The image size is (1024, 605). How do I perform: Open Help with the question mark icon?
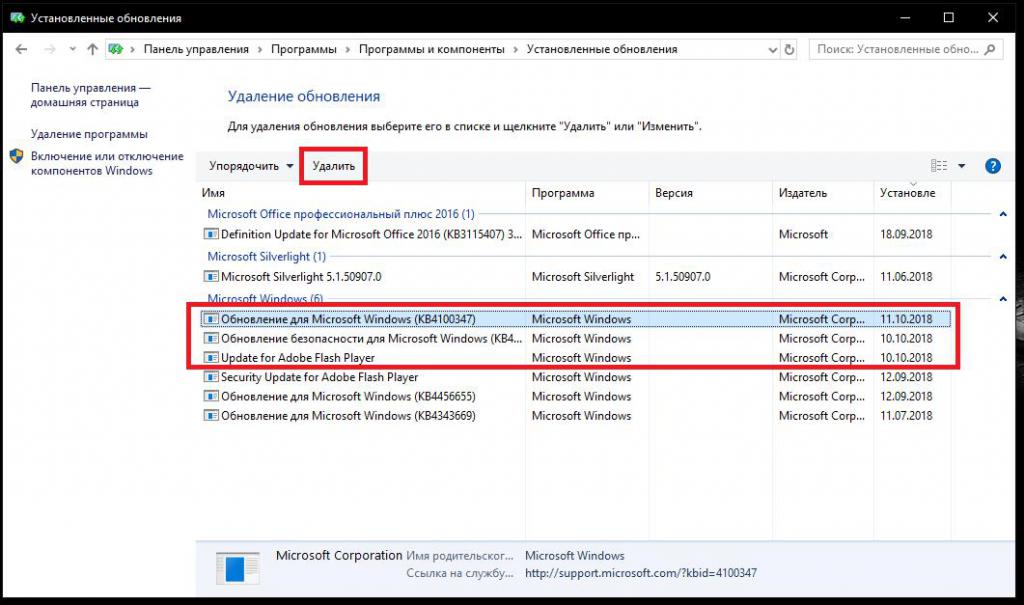click(x=993, y=166)
